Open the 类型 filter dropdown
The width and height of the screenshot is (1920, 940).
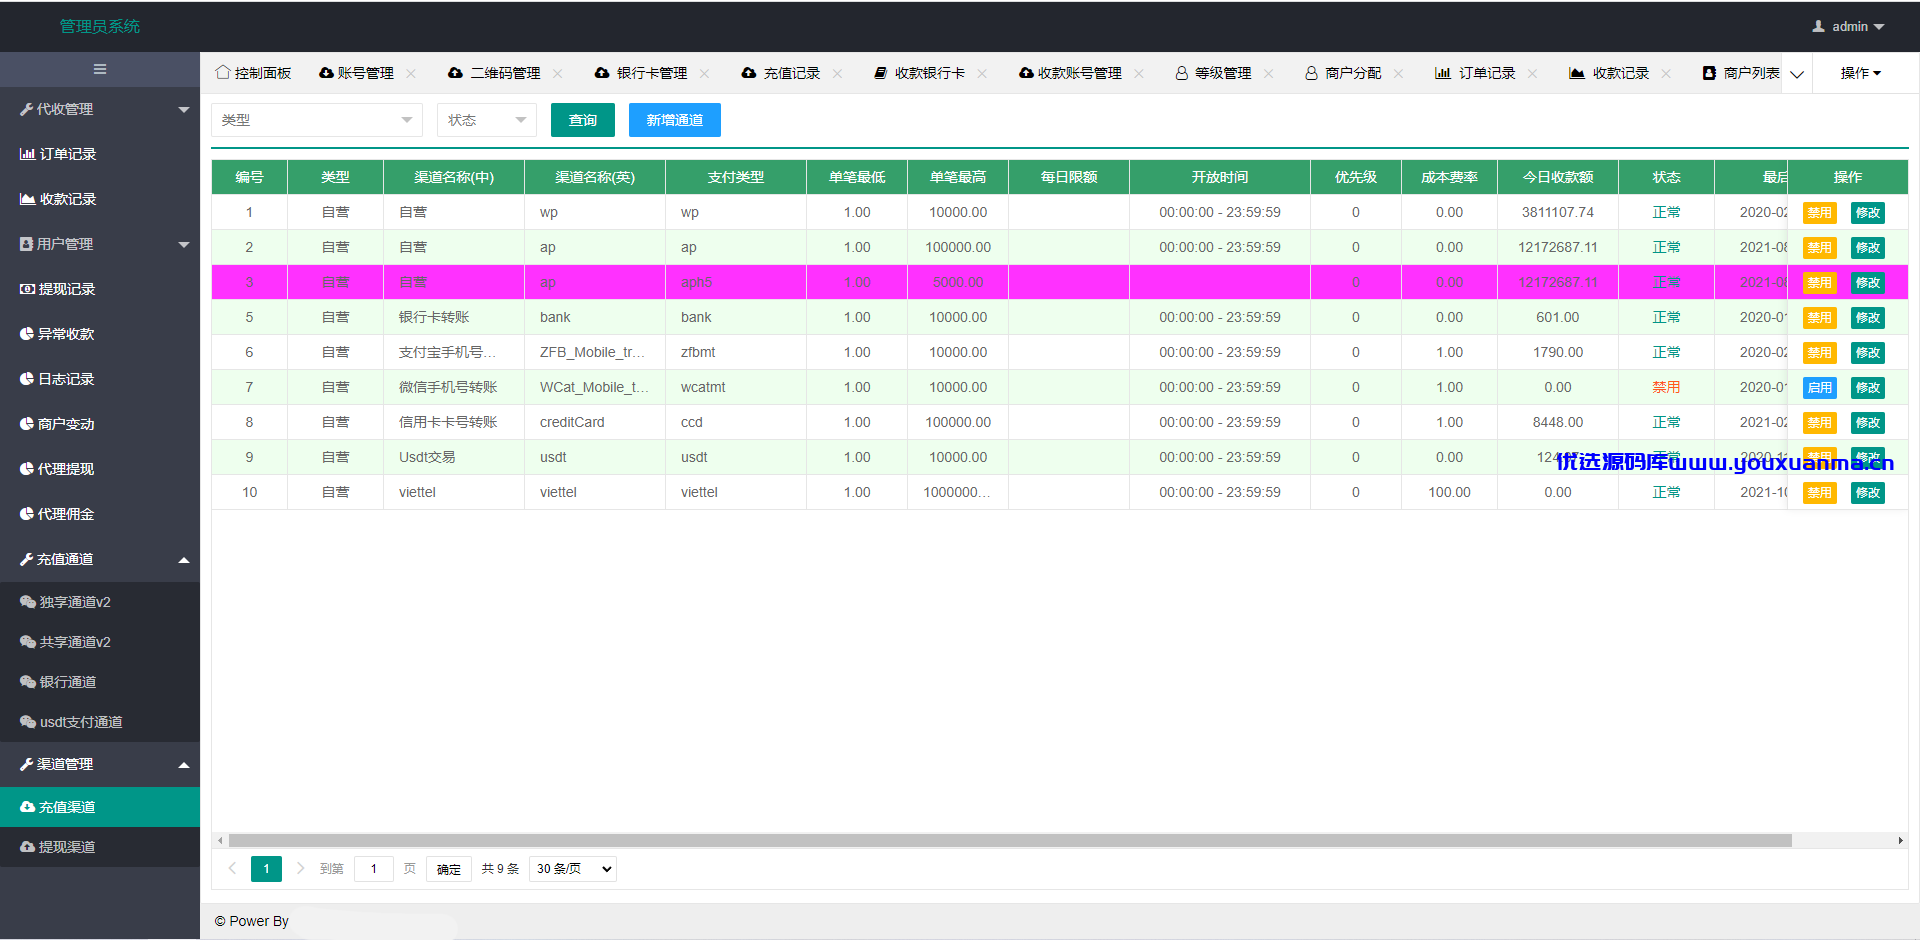(317, 120)
